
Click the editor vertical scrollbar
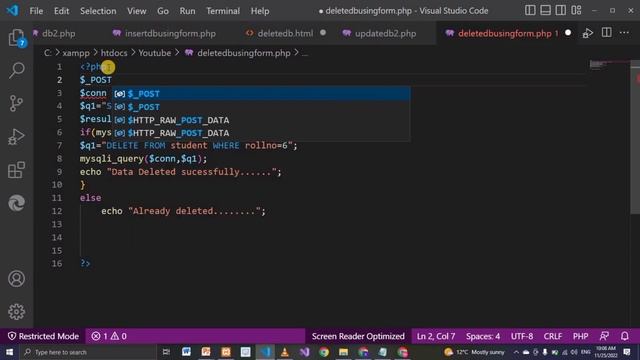point(635,137)
